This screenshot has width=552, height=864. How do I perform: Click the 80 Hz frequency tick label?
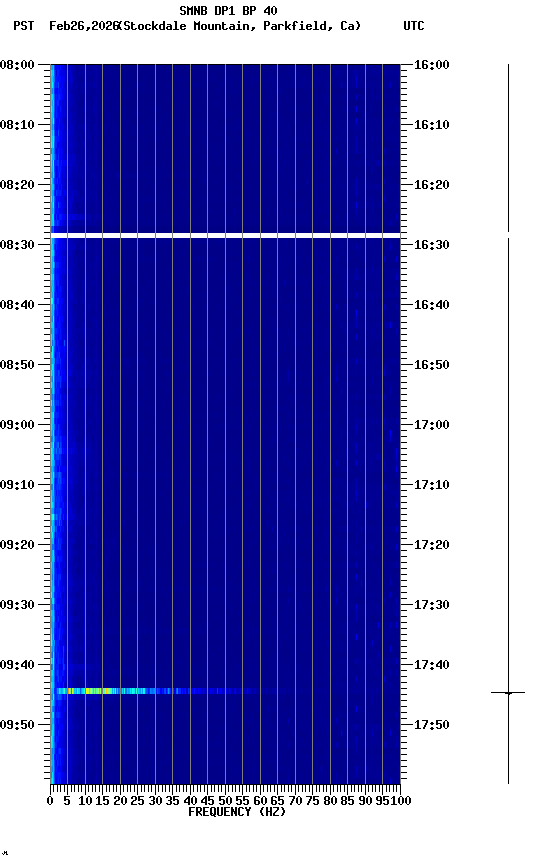tap(330, 801)
